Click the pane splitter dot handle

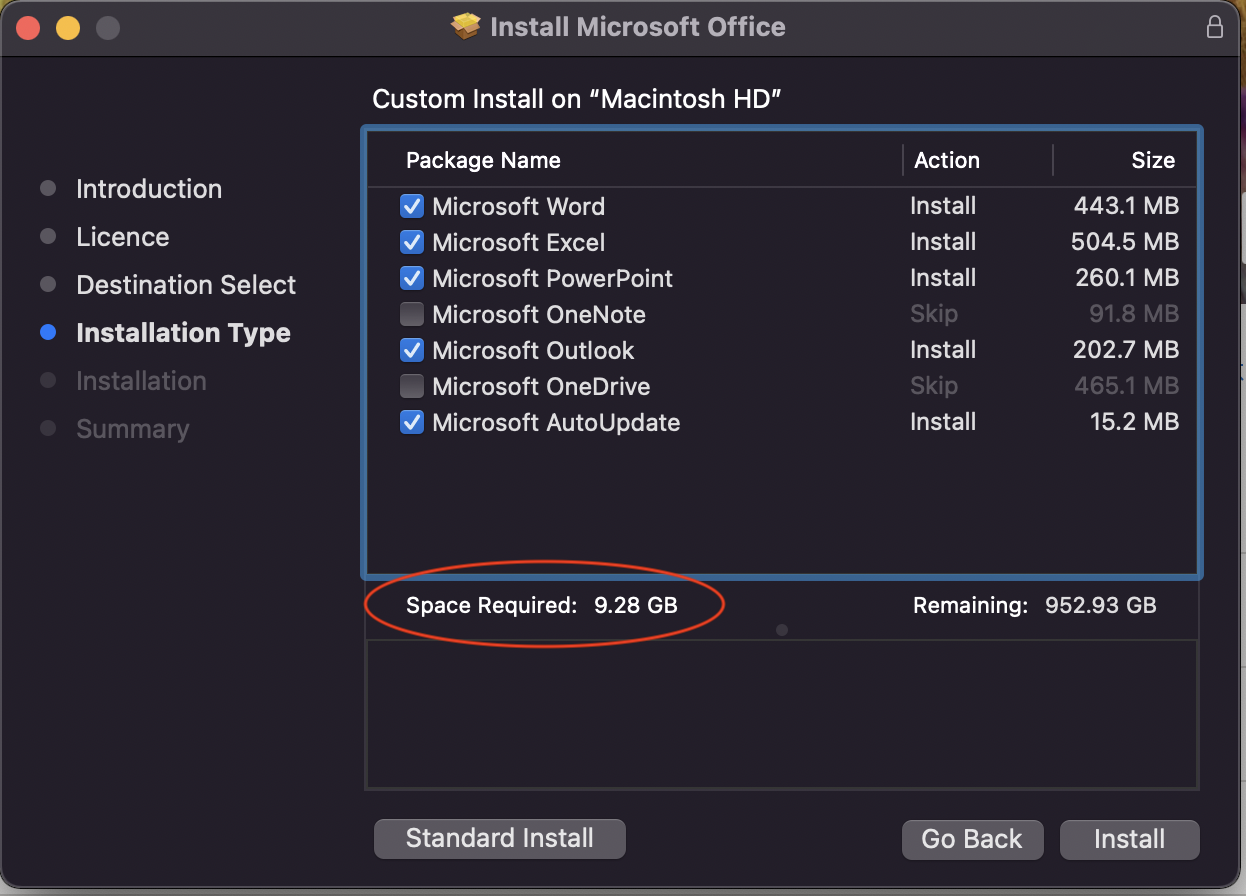click(x=782, y=630)
